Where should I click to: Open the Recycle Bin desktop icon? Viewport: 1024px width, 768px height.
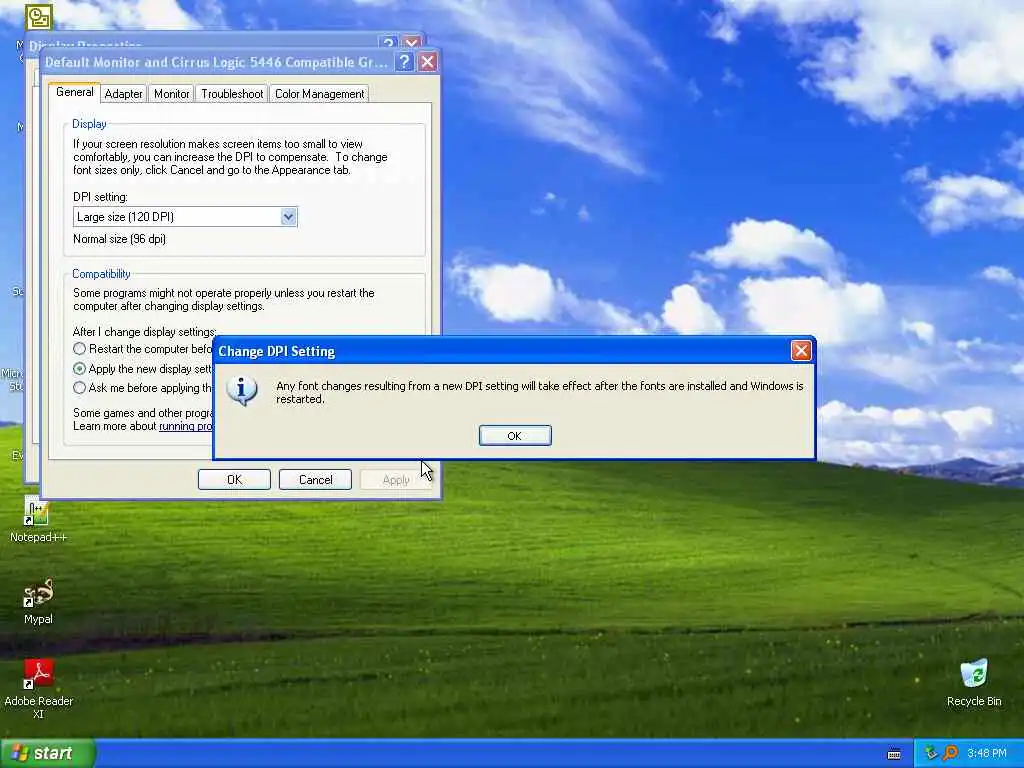point(974,683)
